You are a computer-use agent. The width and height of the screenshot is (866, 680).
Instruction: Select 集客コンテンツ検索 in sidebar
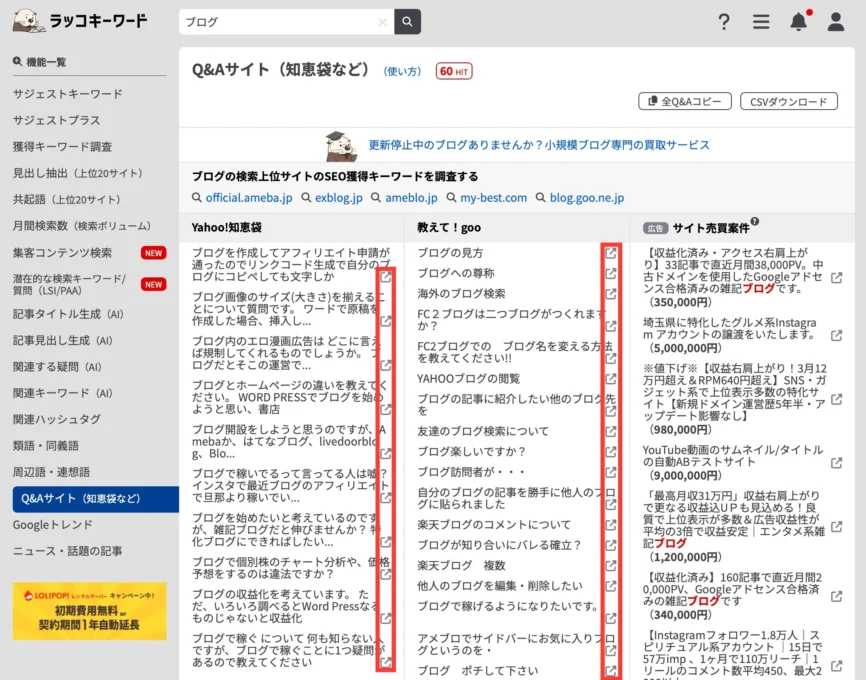62,253
